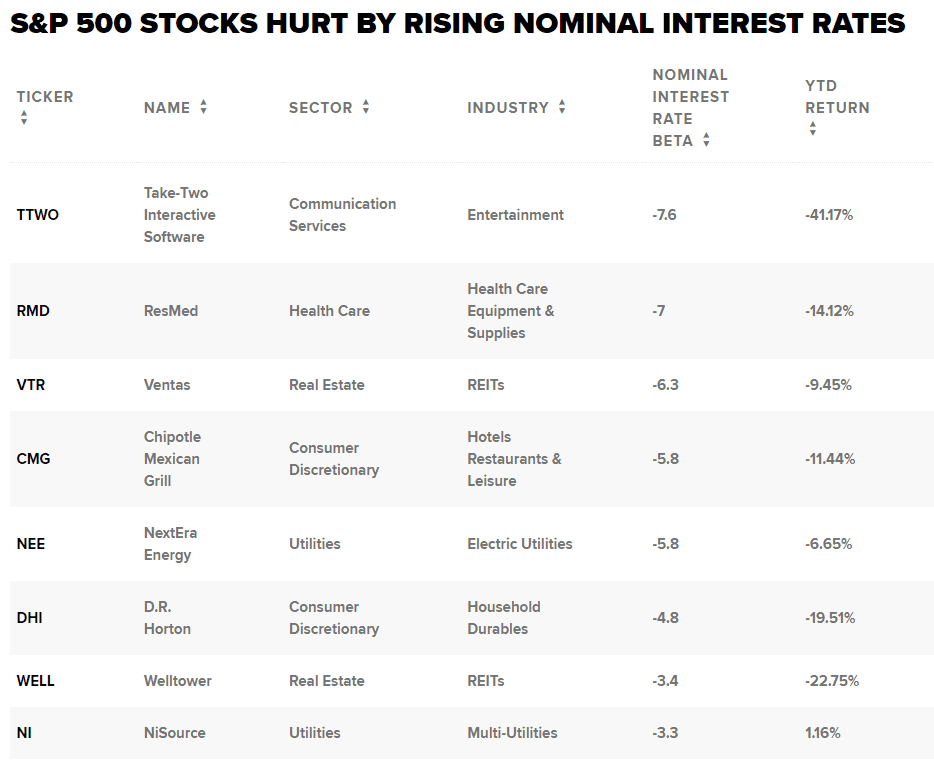Select the NEE ticker cell
Image resolution: width=934 pixels, height=764 pixels.
31,544
